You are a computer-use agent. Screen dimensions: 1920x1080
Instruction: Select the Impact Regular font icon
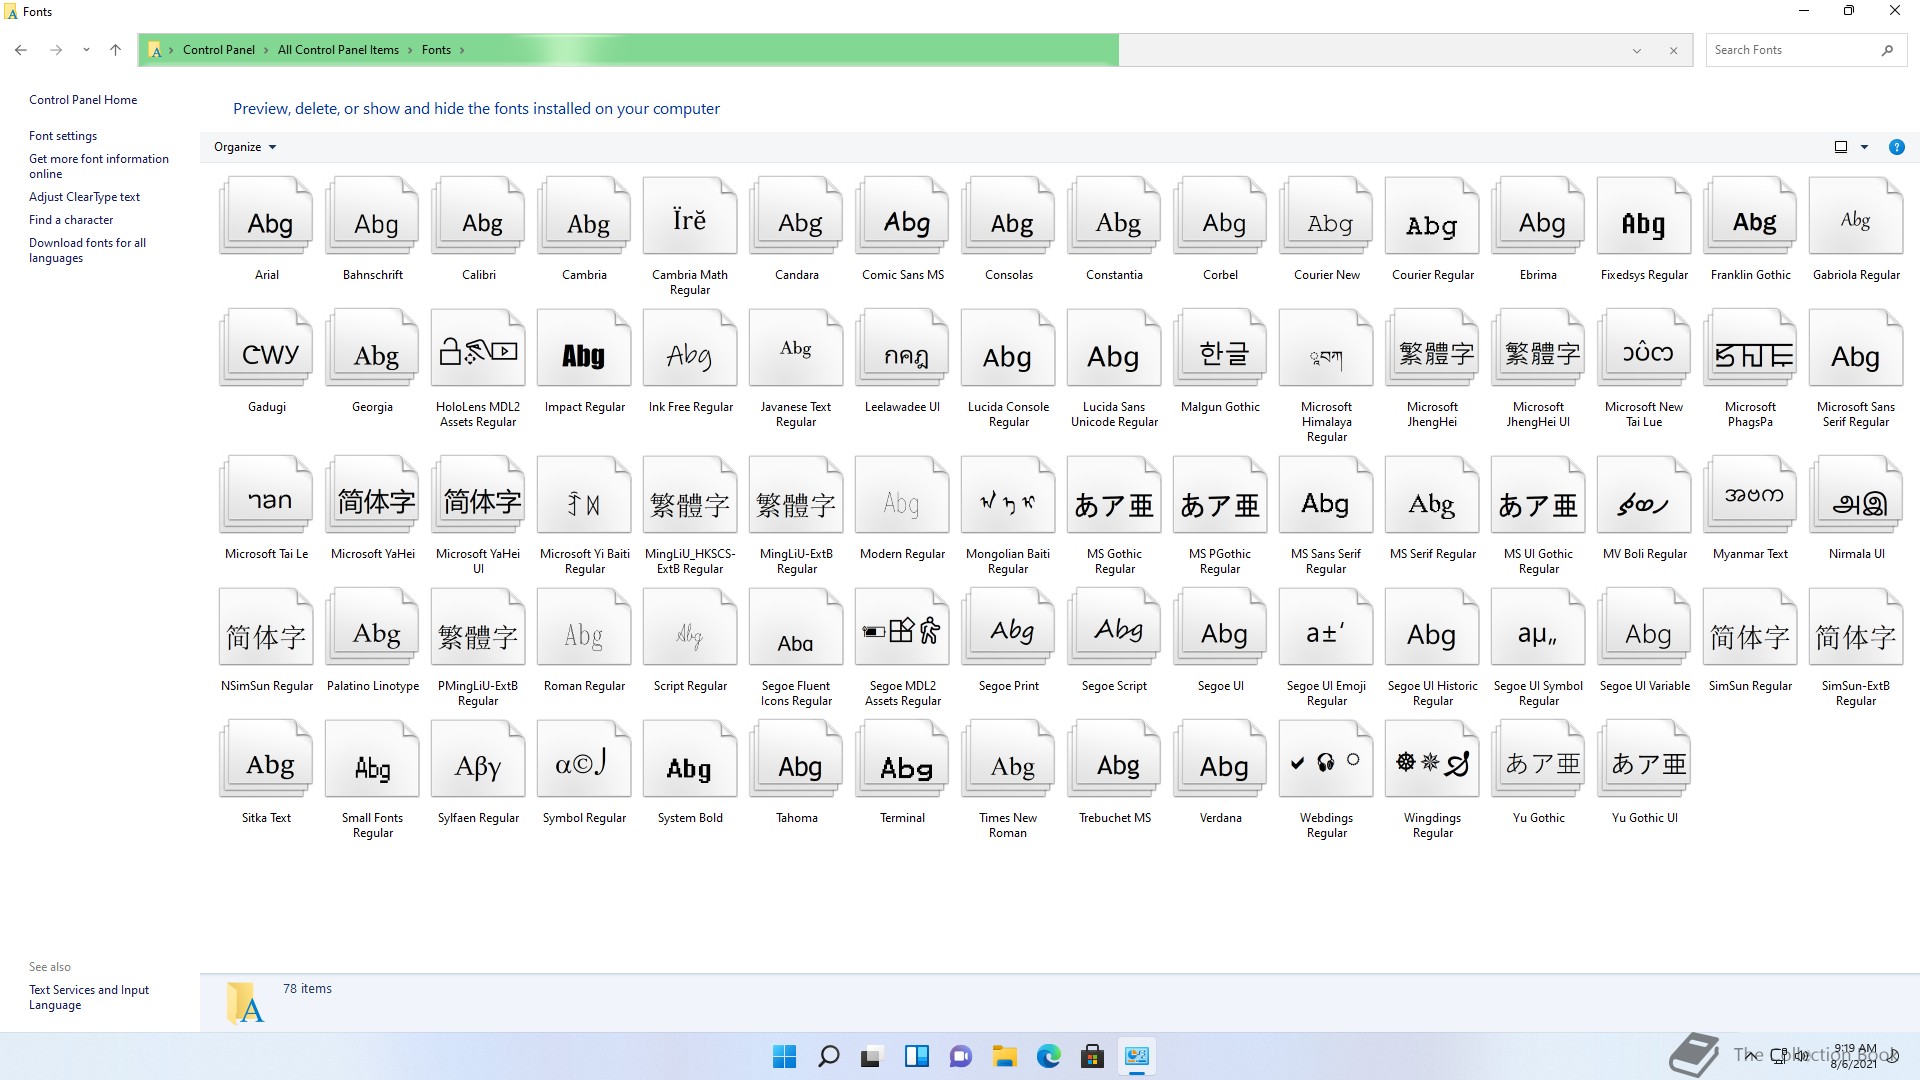(x=585, y=349)
